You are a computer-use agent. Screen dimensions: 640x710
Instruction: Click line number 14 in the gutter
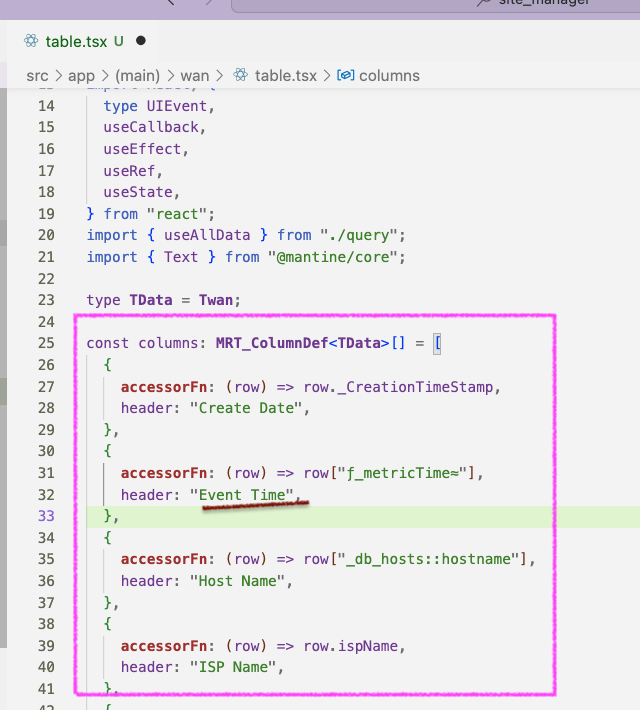(46, 106)
